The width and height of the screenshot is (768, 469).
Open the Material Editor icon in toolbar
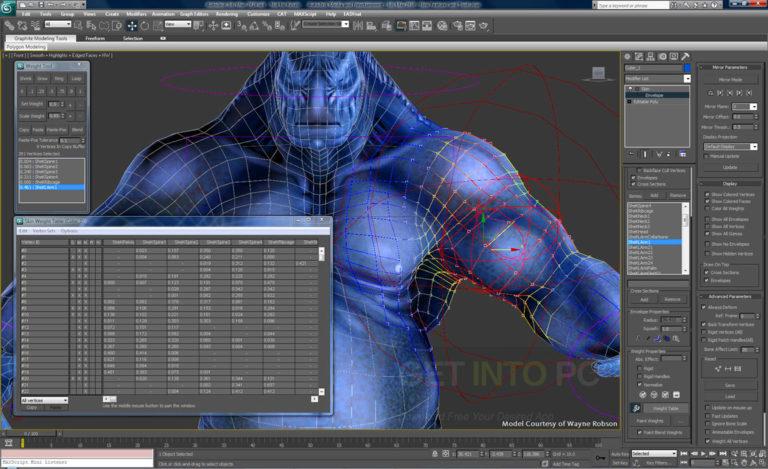tap(442, 25)
